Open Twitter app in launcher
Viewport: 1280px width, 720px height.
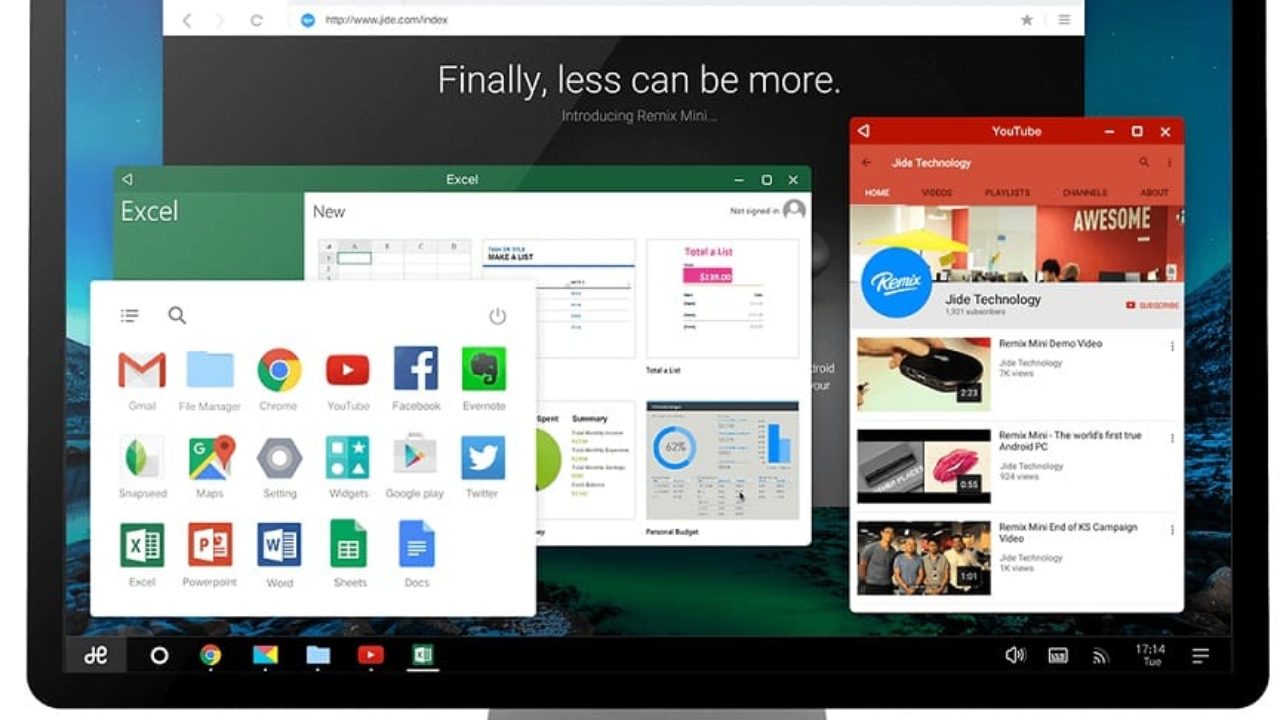(483, 458)
